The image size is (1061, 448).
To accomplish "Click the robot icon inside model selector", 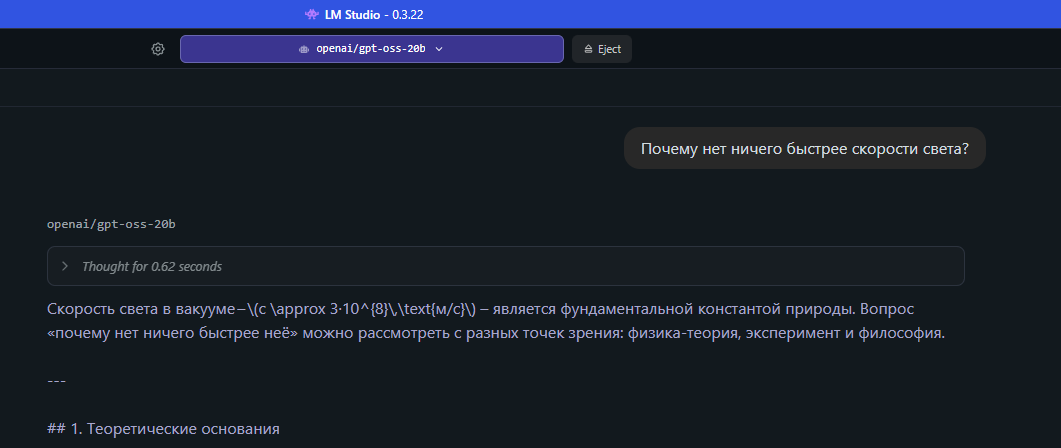I will pyautogui.click(x=304, y=49).
